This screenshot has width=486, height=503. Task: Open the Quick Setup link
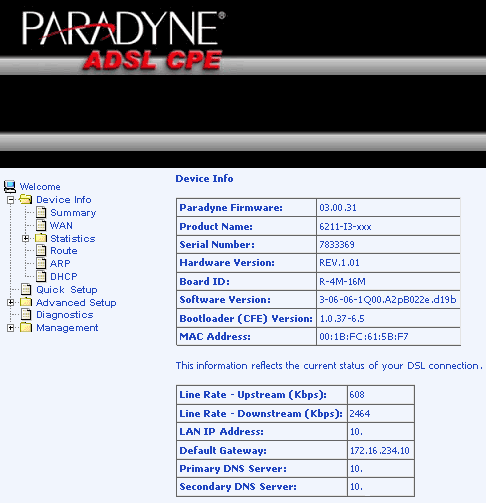point(67,289)
